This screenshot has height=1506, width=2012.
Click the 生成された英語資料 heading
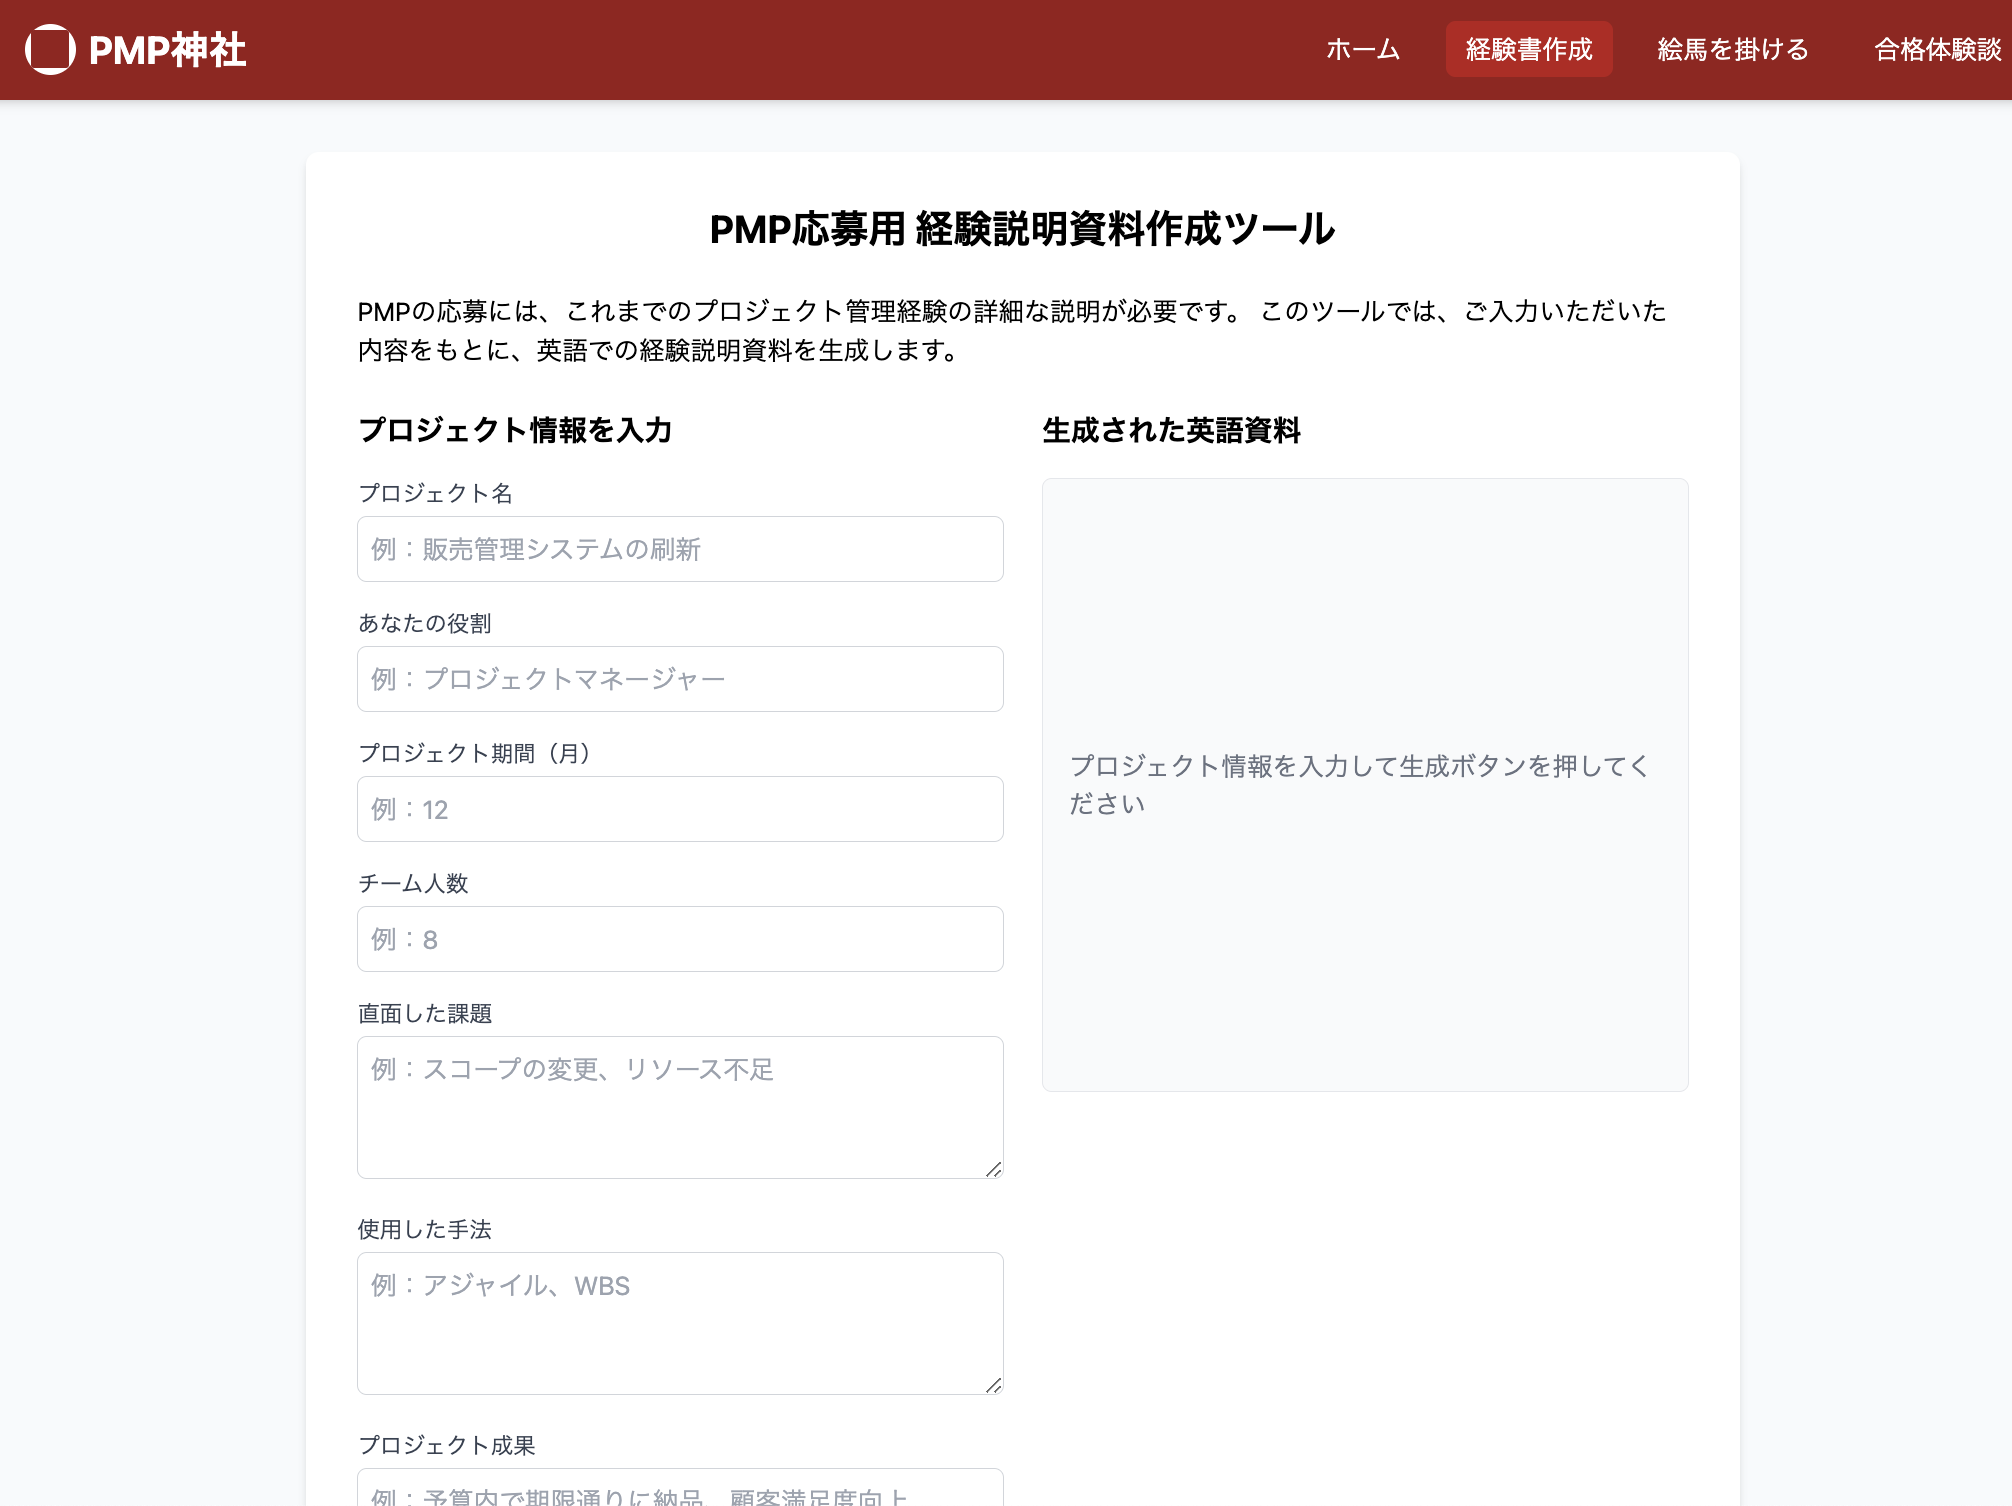[x=1171, y=430]
